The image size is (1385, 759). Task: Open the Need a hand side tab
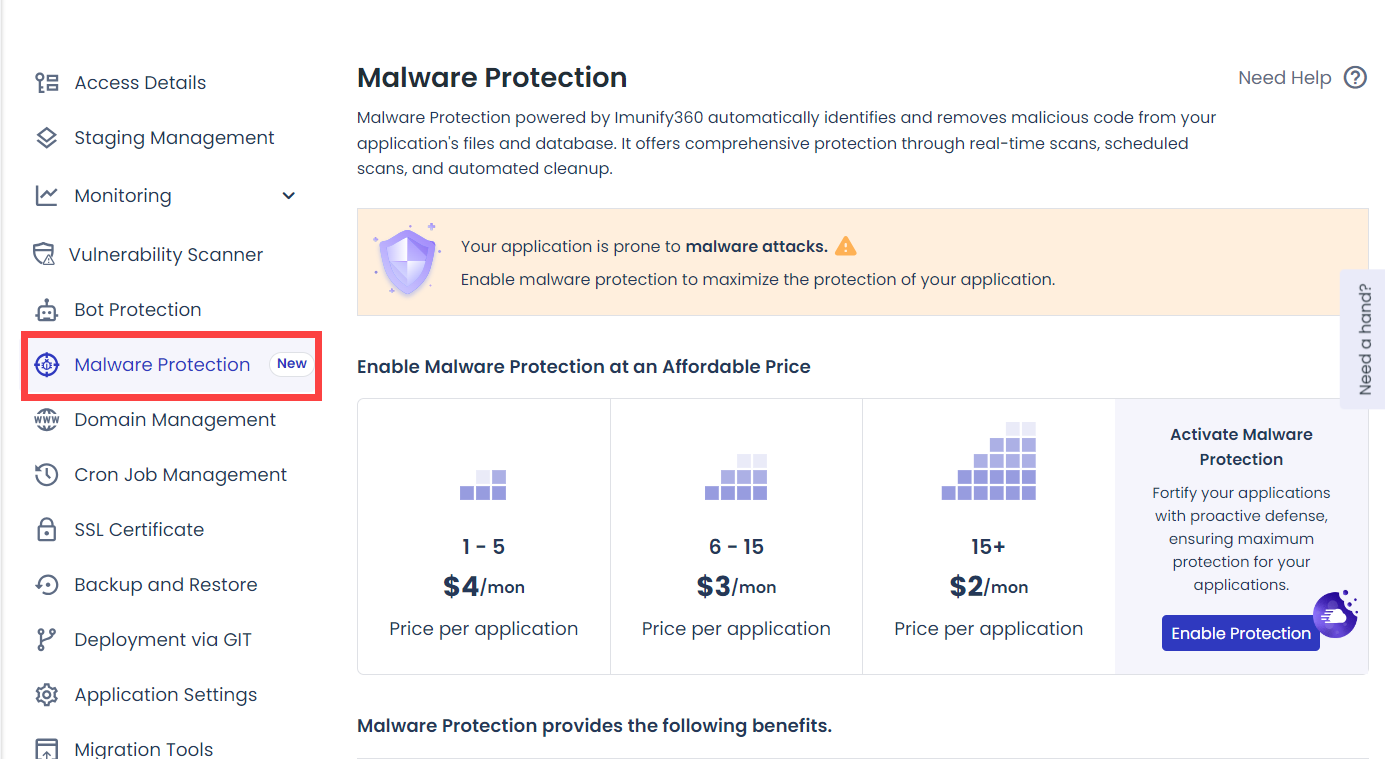pos(1364,339)
